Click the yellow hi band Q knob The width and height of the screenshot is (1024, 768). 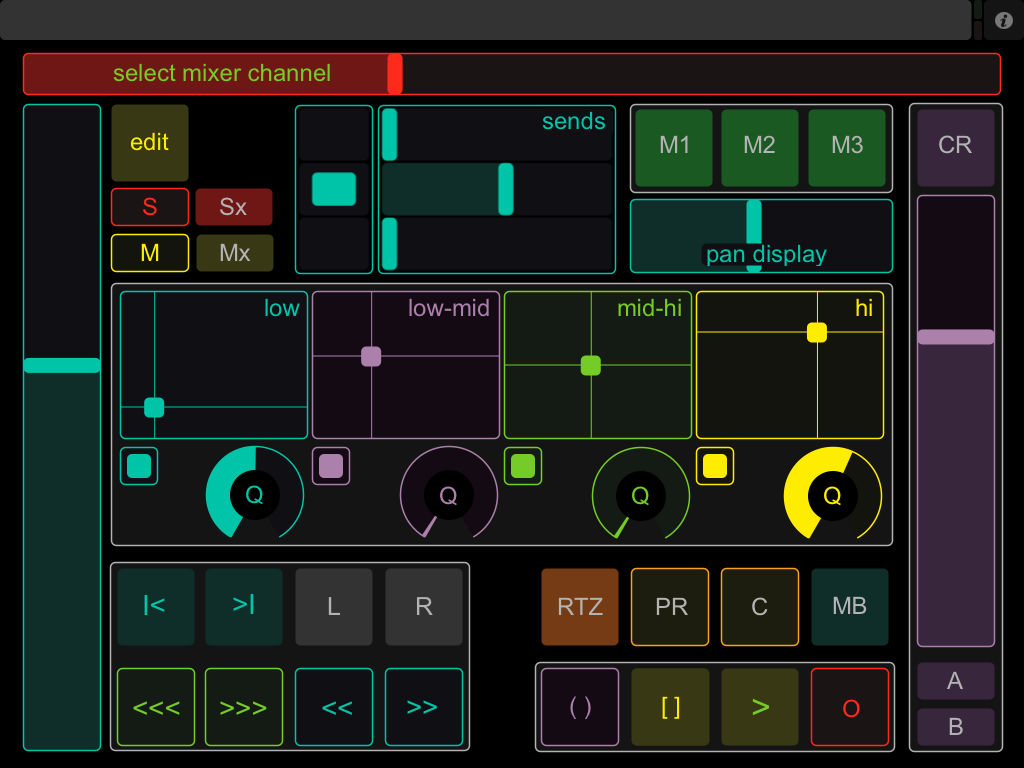pyautogui.click(x=833, y=495)
